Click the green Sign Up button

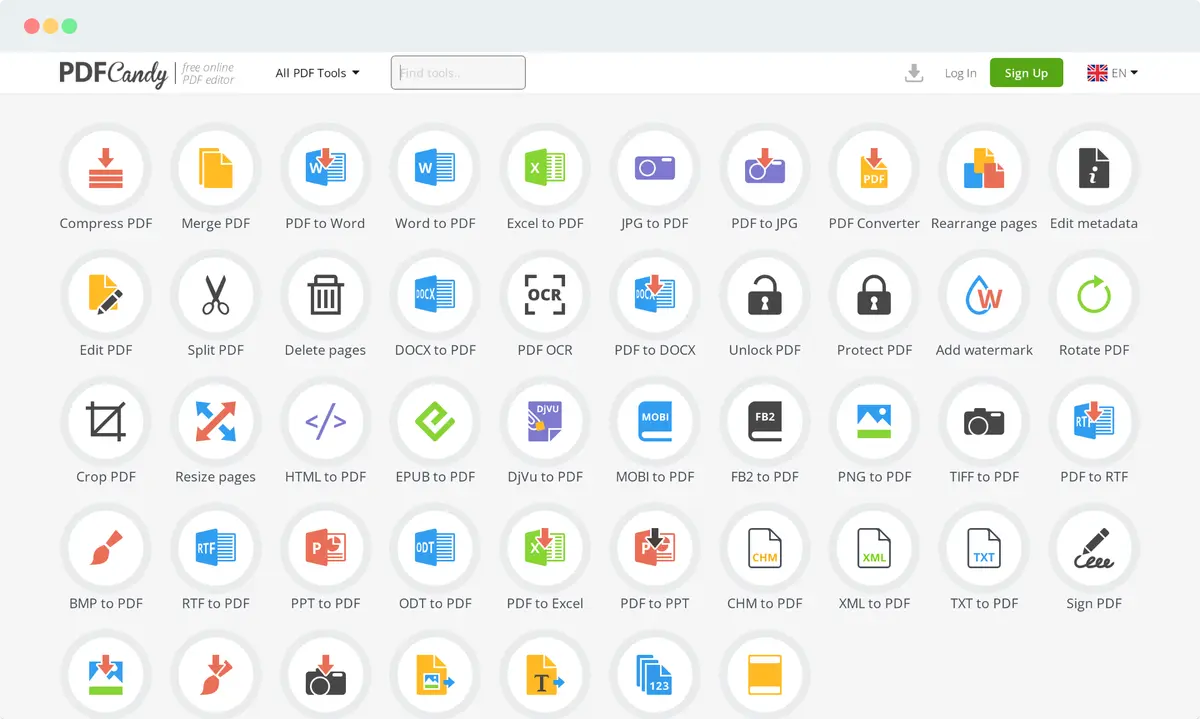click(1026, 73)
